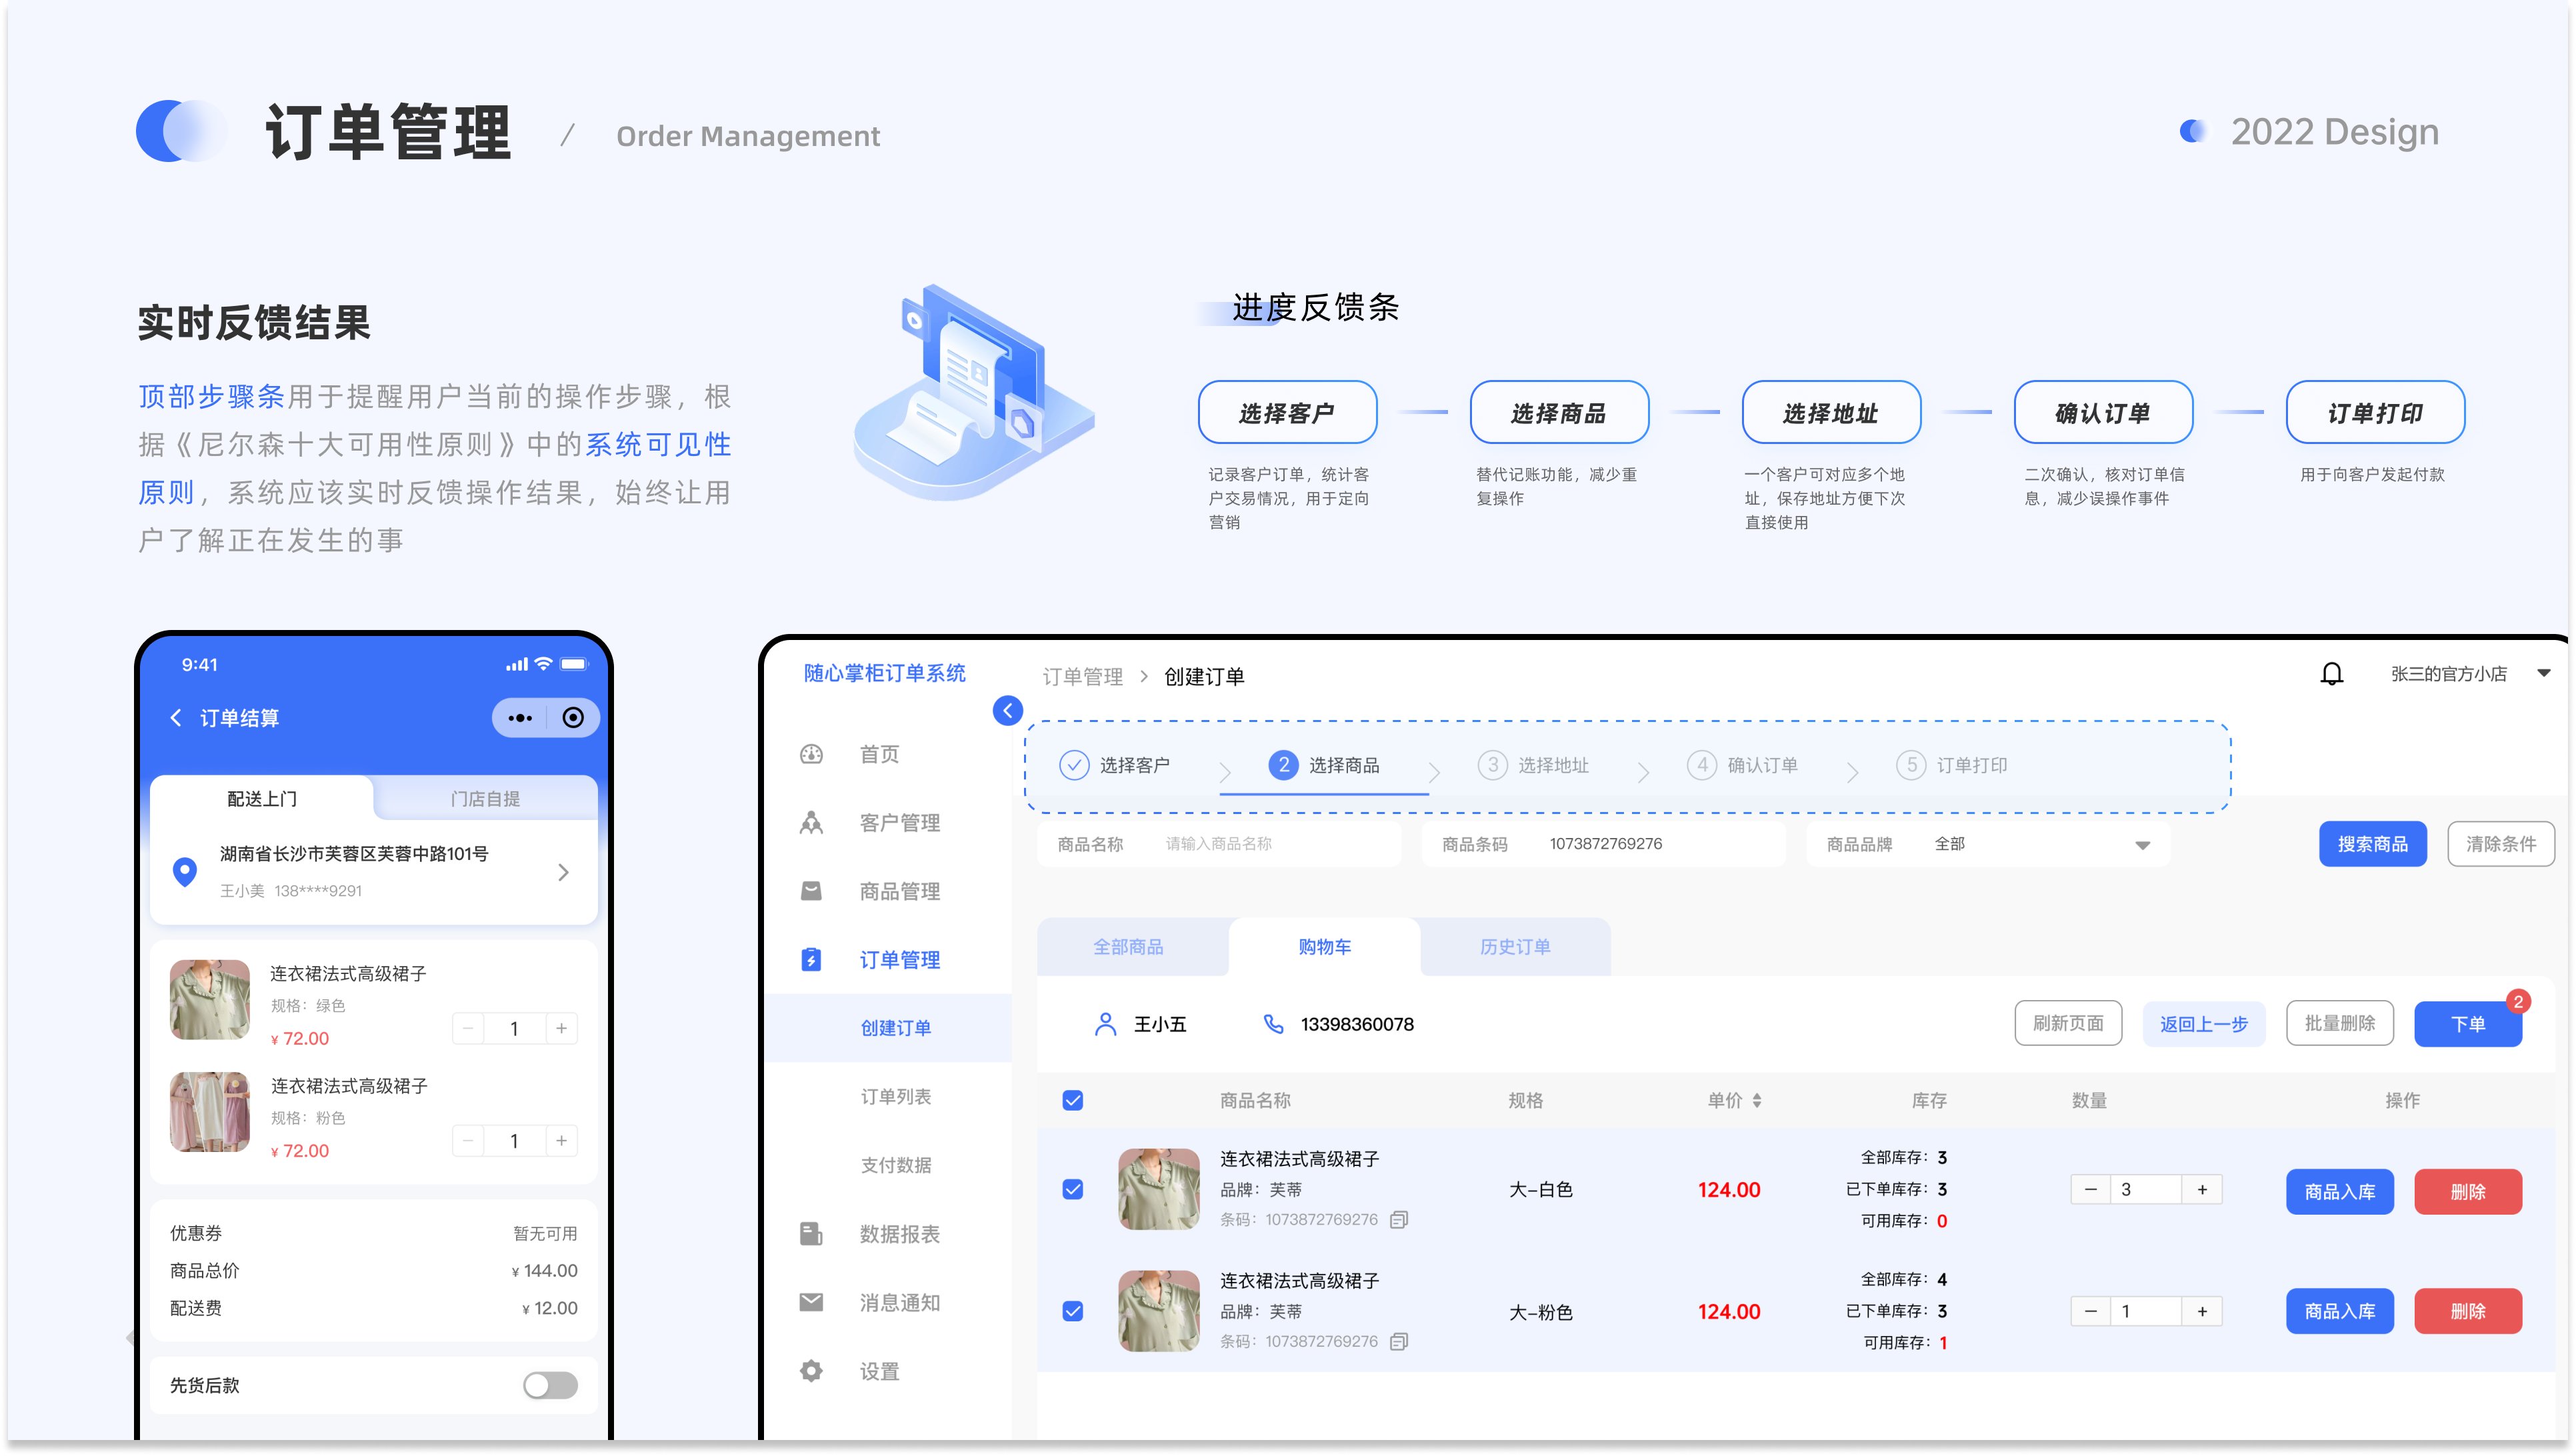Open the 首页 home icon in sidebar

pyautogui.click(x=810, y=755)
